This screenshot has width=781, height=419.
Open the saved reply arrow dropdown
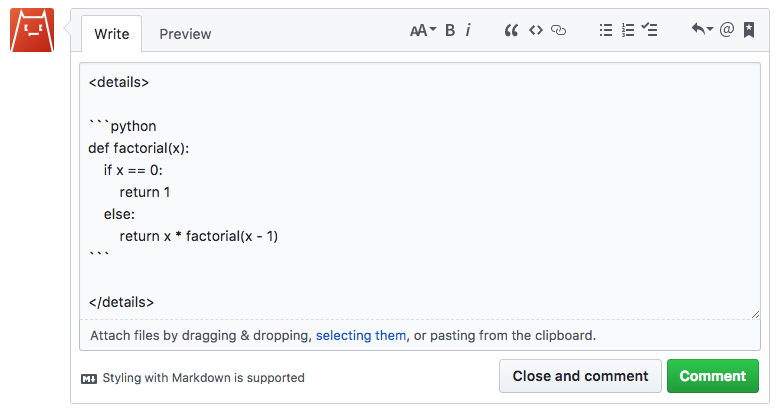pos(702,29)
